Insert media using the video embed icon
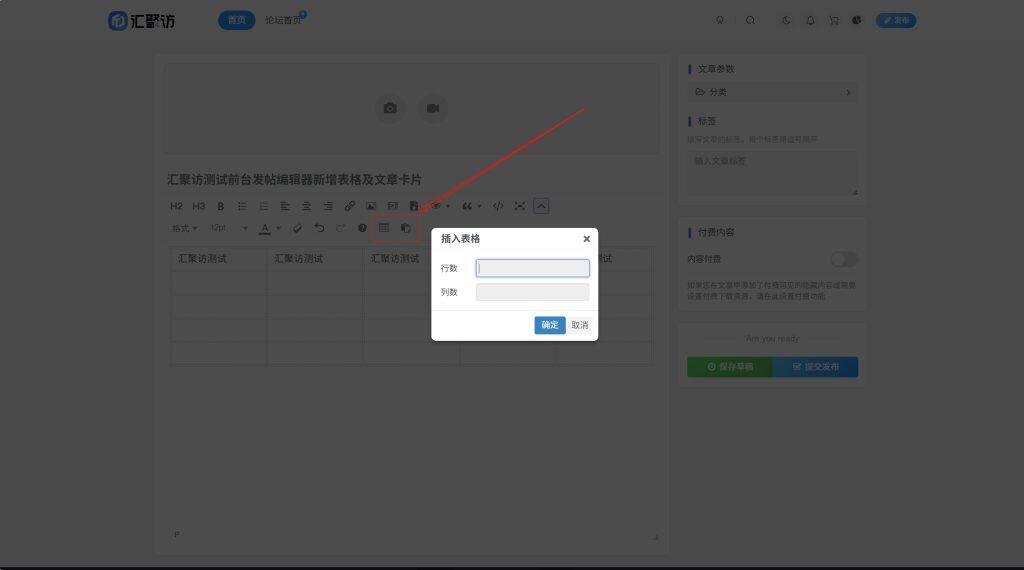Viewport: 1024px width, 570px height. (392, 206)
